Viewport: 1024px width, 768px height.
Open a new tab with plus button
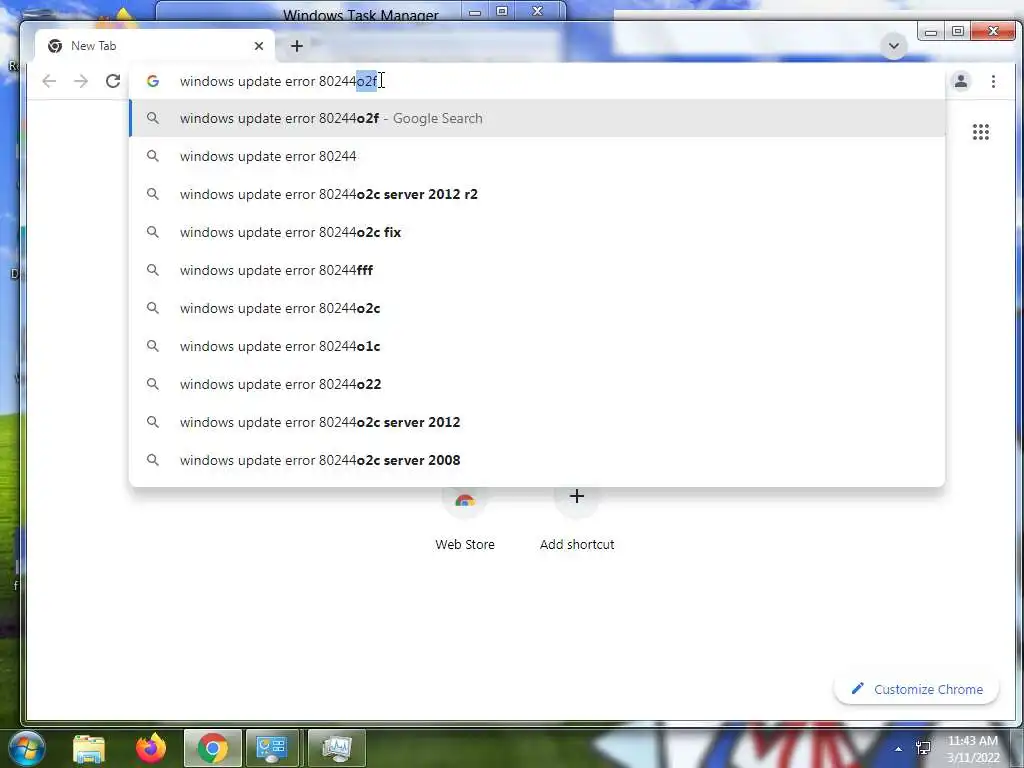(x=296, y=46)
